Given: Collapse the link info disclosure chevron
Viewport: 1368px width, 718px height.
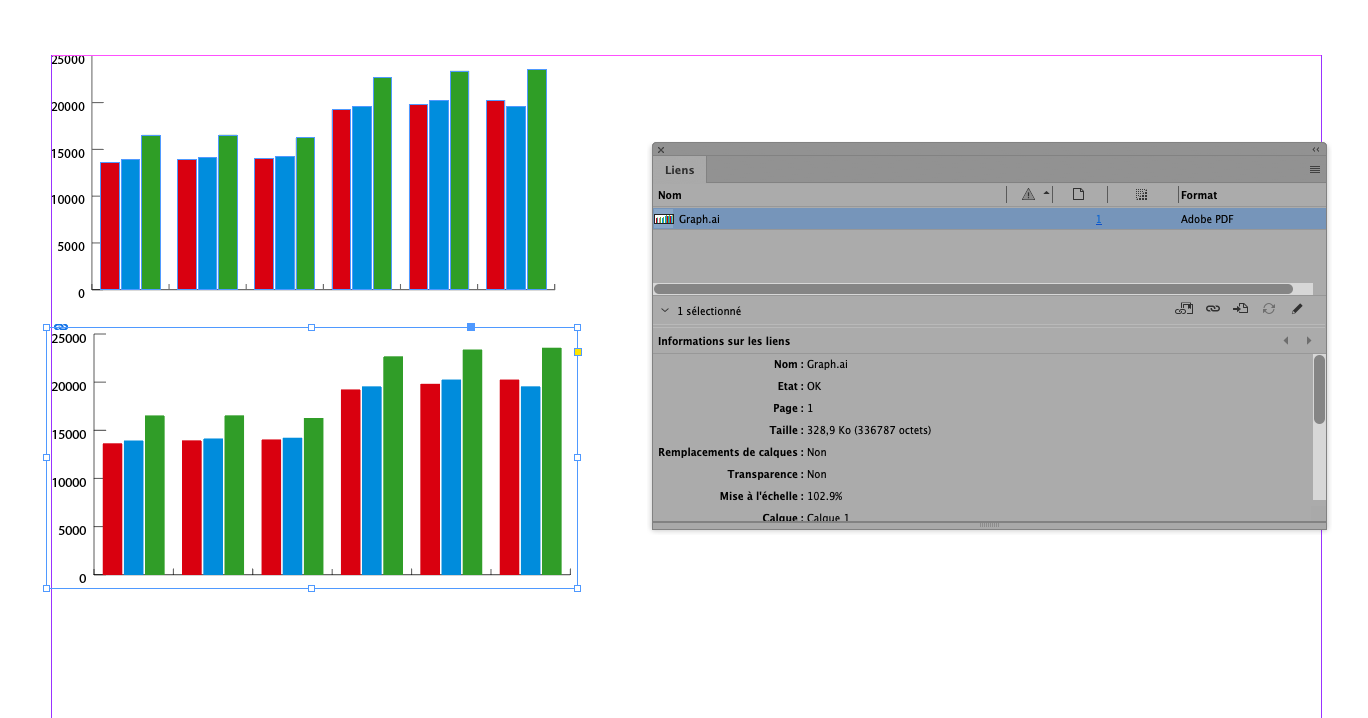Looking at the screenshot, I should point(664,311).
